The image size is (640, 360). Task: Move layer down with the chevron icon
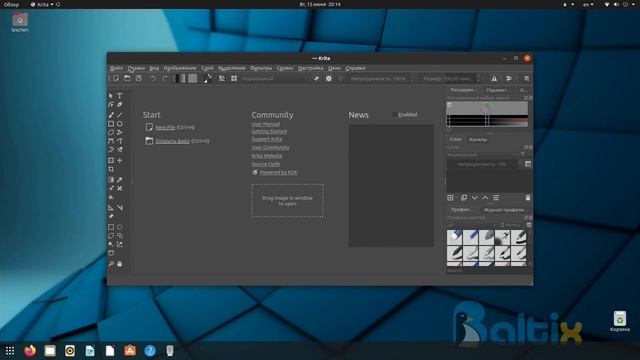[474, 198]
